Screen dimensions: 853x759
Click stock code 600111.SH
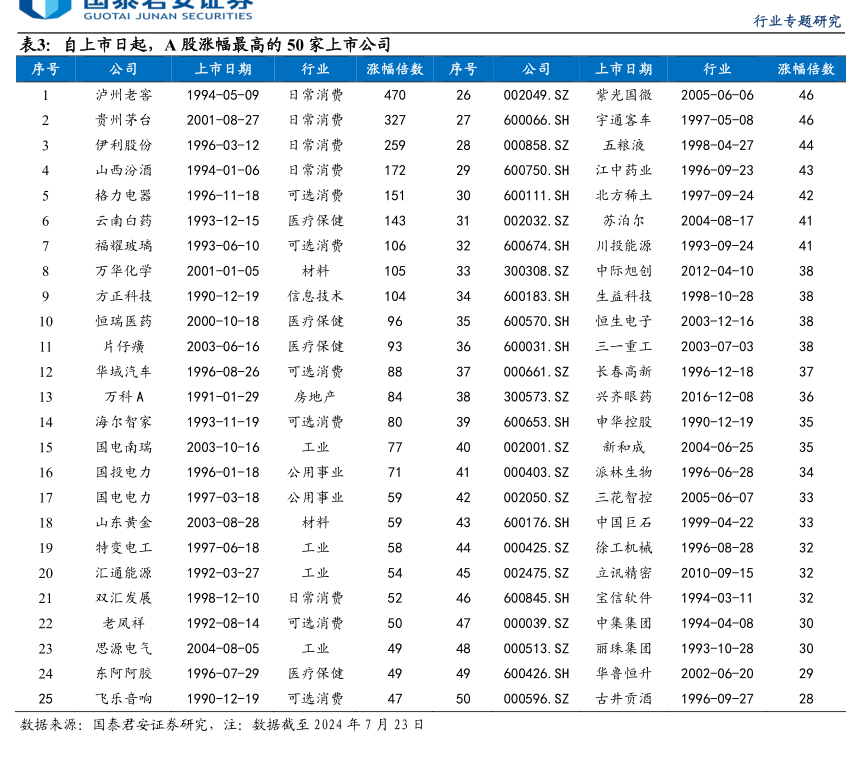536,195
